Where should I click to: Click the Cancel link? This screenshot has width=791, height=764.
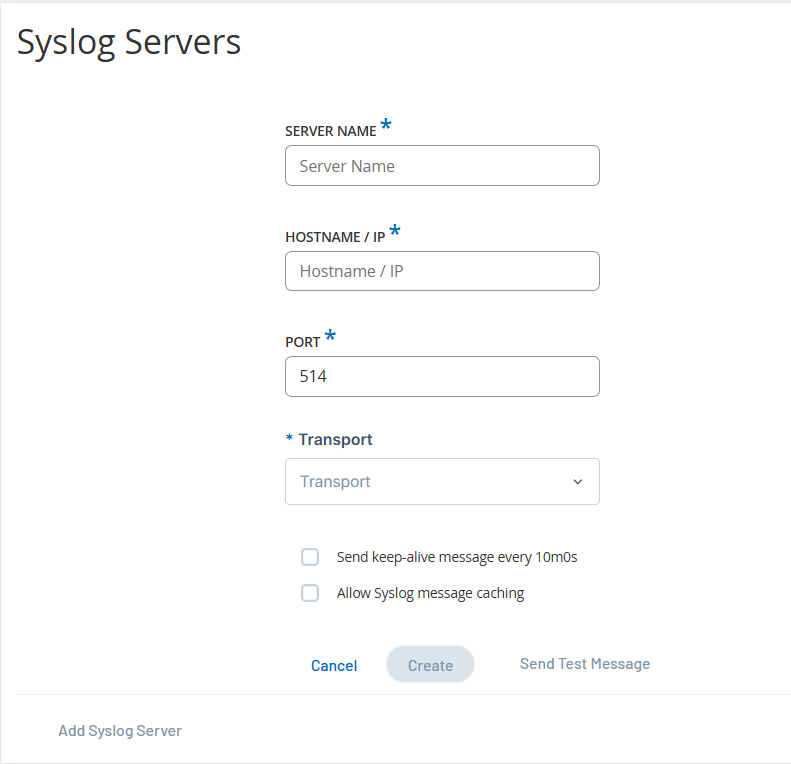[x=334, y=666]
